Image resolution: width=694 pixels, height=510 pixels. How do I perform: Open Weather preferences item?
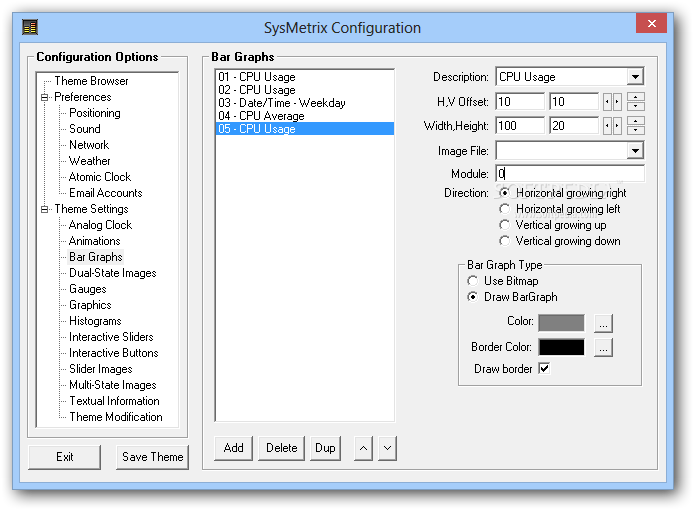point(89,161)
